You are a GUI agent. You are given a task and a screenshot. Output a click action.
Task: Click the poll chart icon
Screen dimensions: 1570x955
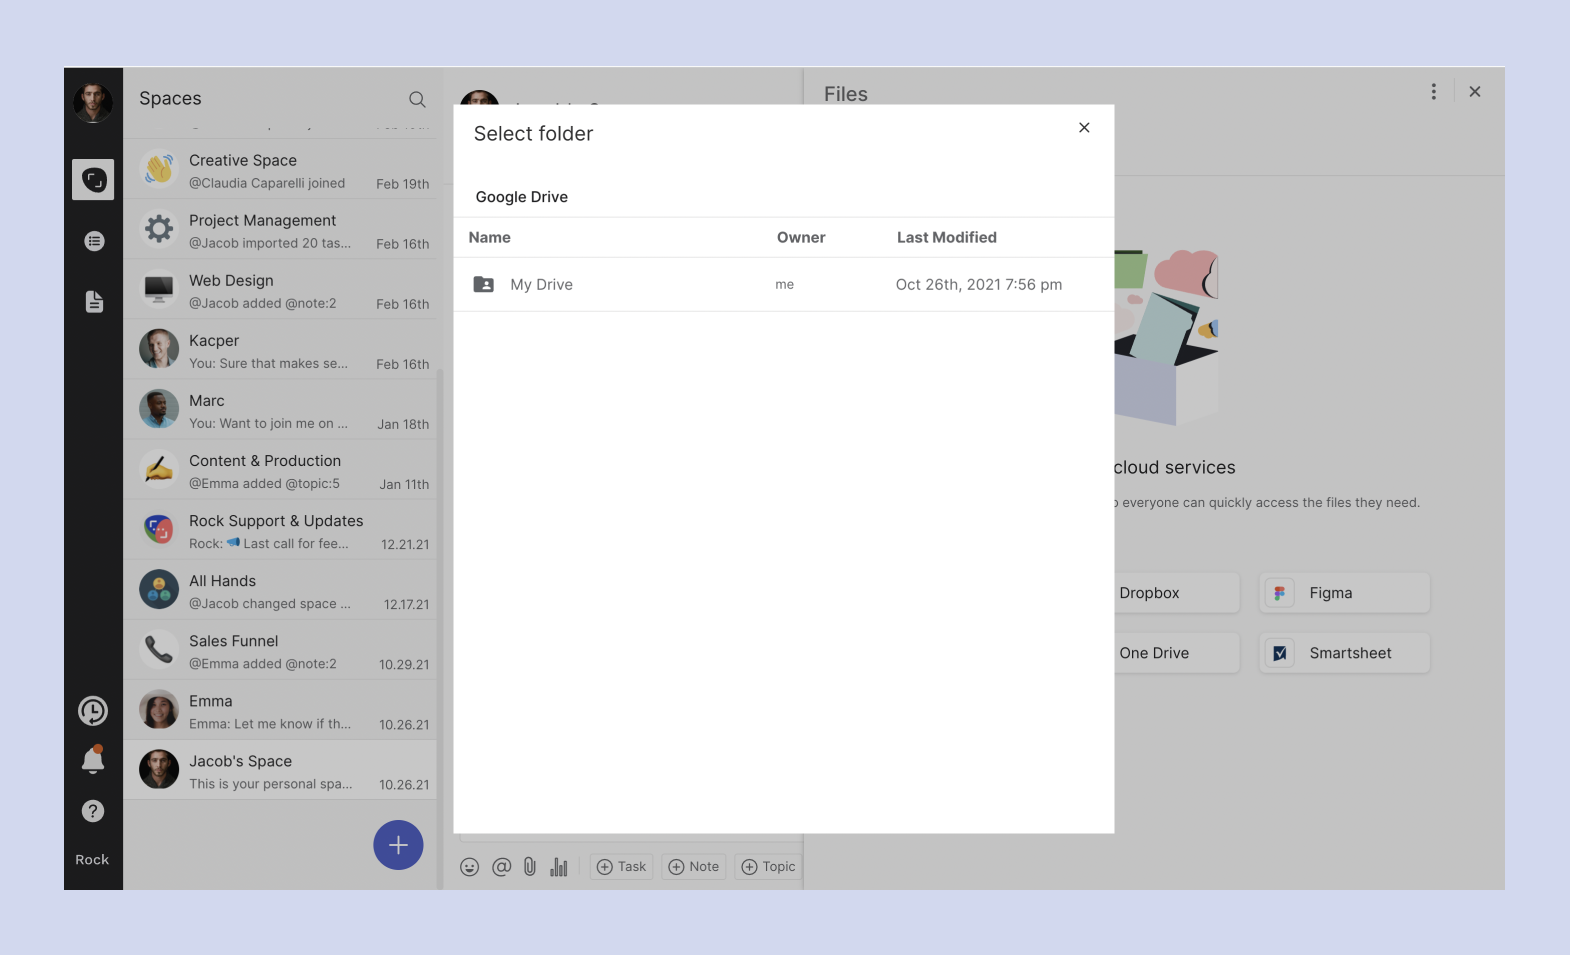click(559, 867)
